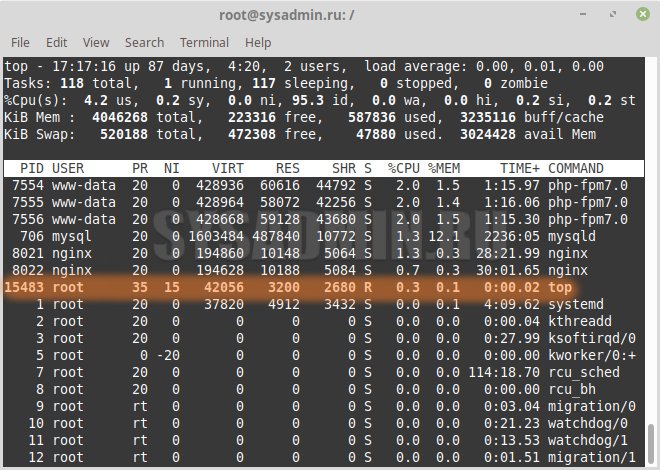Open the Edit menu
The image size is (660, 470).
click(56, 43)
